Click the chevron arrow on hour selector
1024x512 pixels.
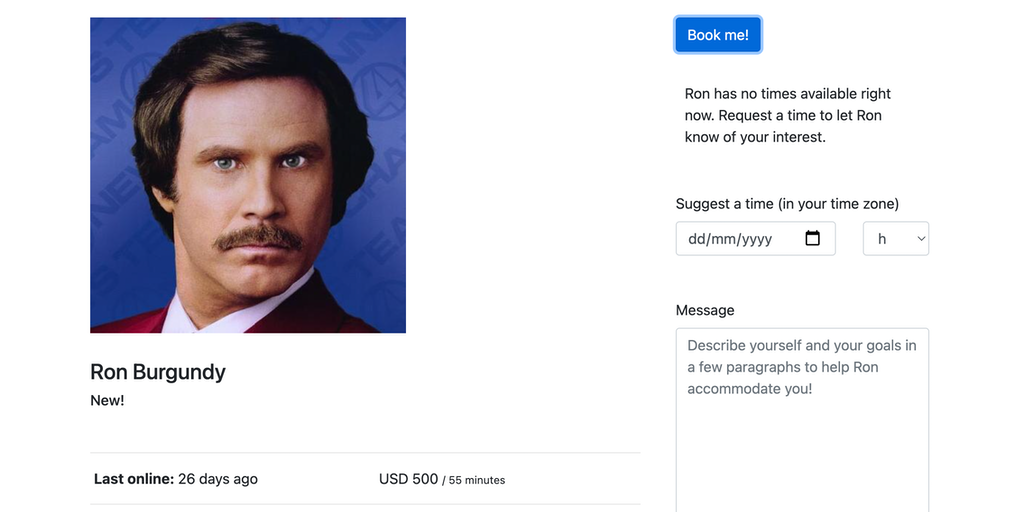click(921, 239)
